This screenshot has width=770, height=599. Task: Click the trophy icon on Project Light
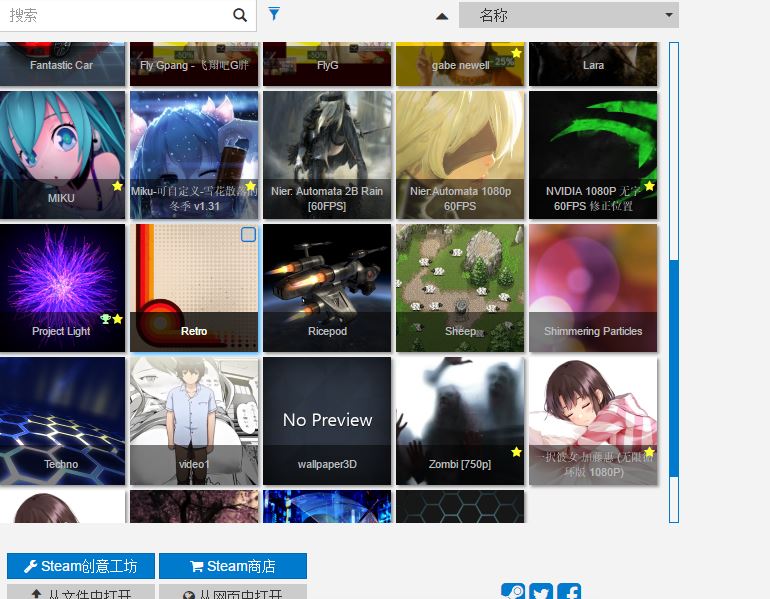pyautogui.click(x=105, y=319)
